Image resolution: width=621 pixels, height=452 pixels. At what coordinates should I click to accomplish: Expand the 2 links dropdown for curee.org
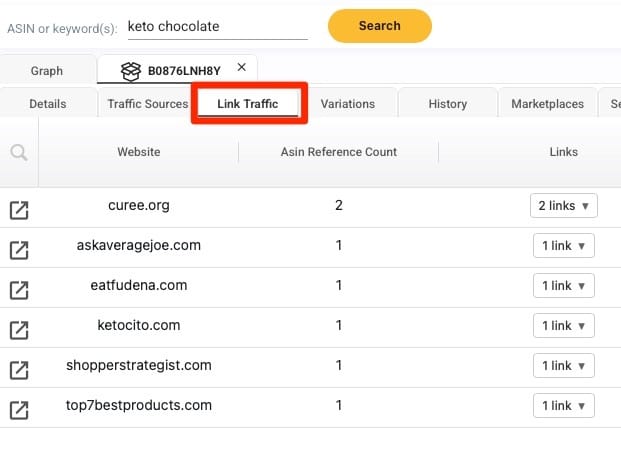pos(562,205)
